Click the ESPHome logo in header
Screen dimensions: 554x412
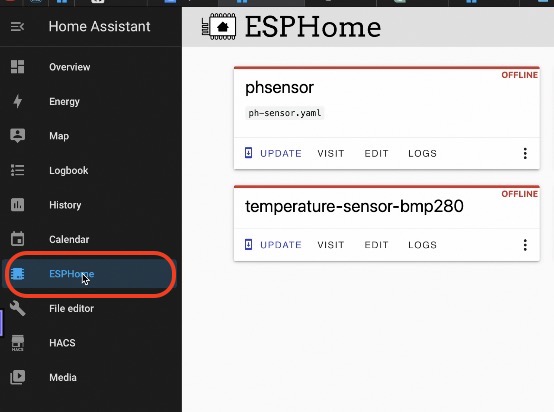[x=219, y=27]
